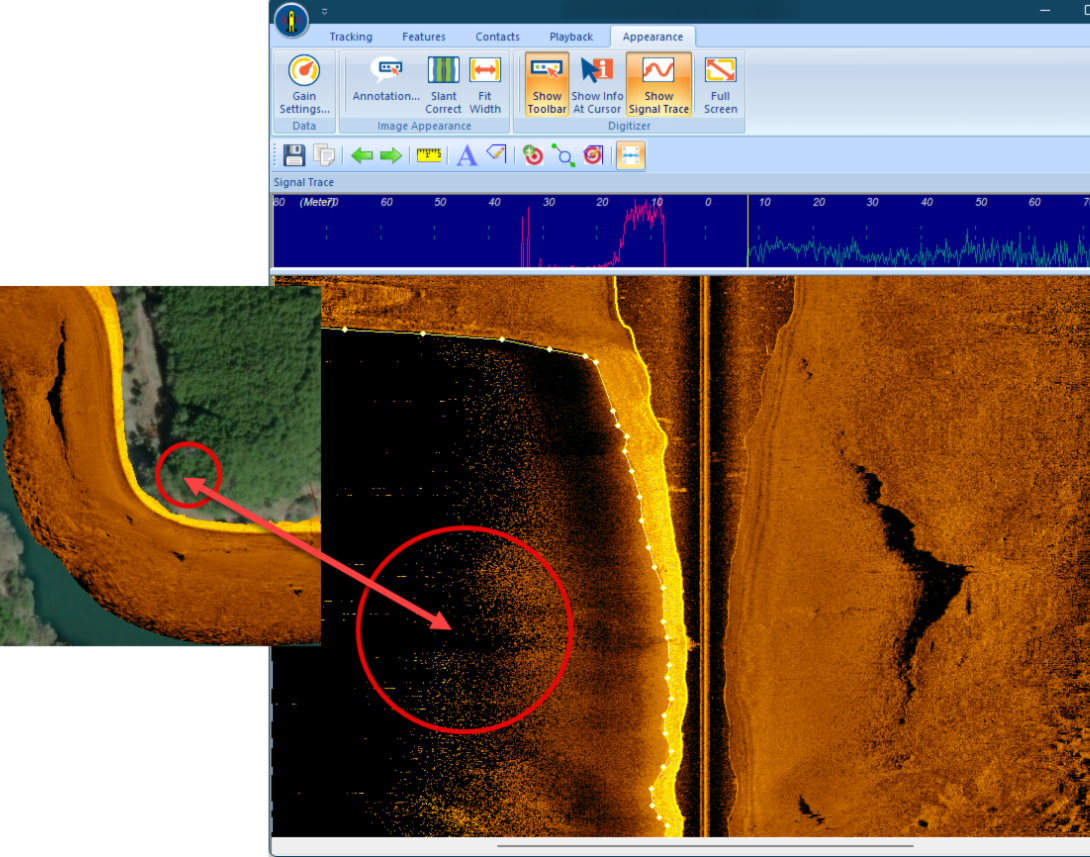The height and width of the screenshot is (857, 1090).
Task: Enable Show Info At Cursor
Action: click(597, 84)
